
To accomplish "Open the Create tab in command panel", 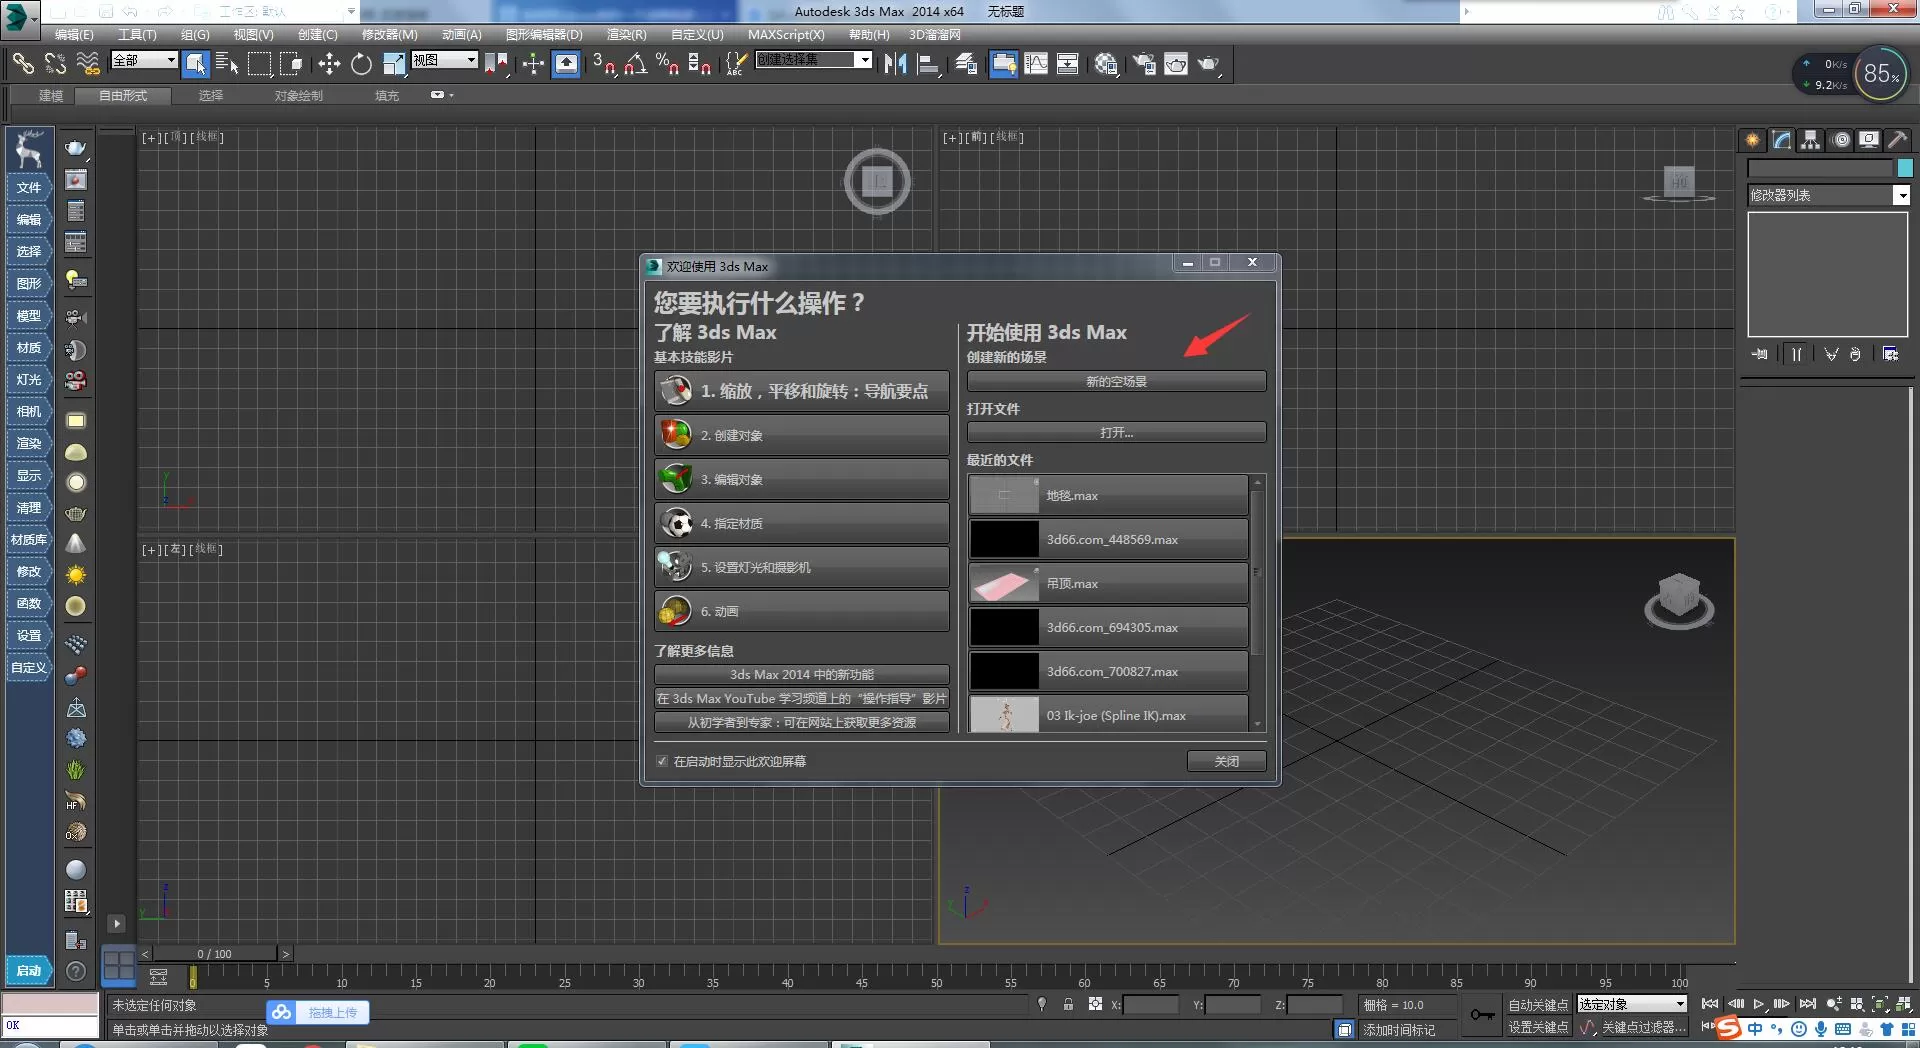I will pyautogui.click(x=1752, y=140).
